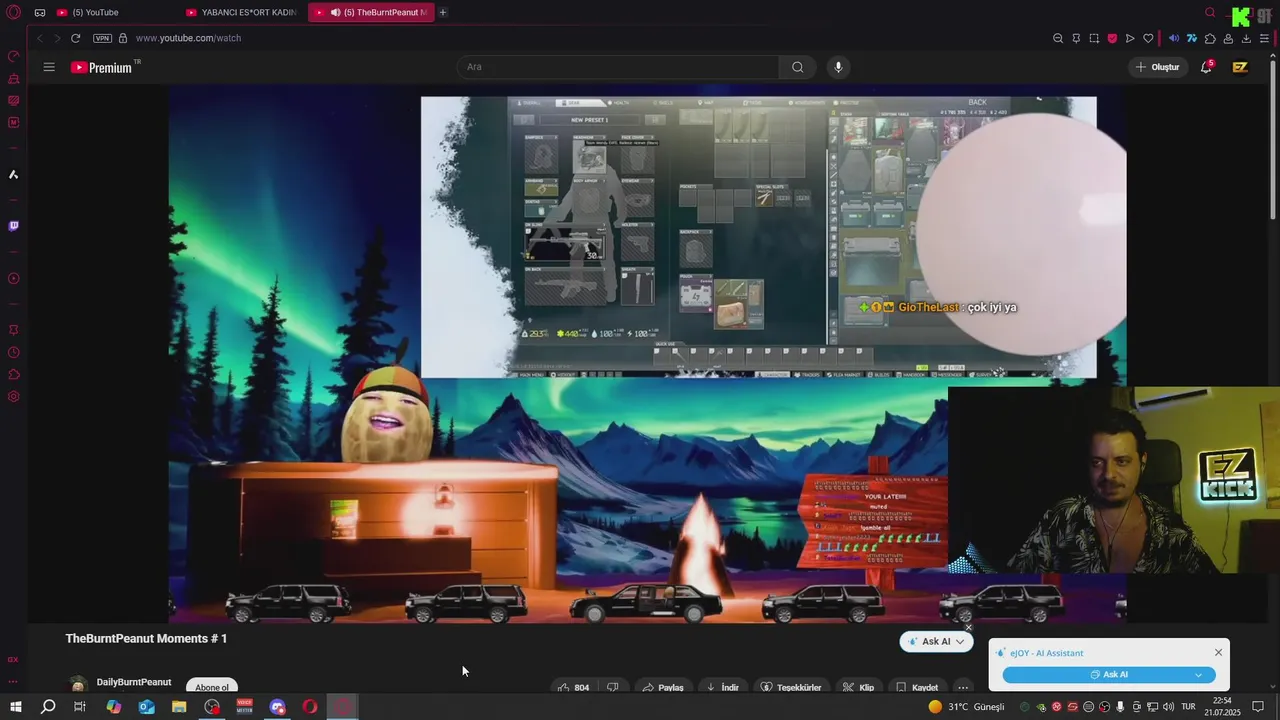Click the page vertical scrollbar

[x=1273, y=140]
